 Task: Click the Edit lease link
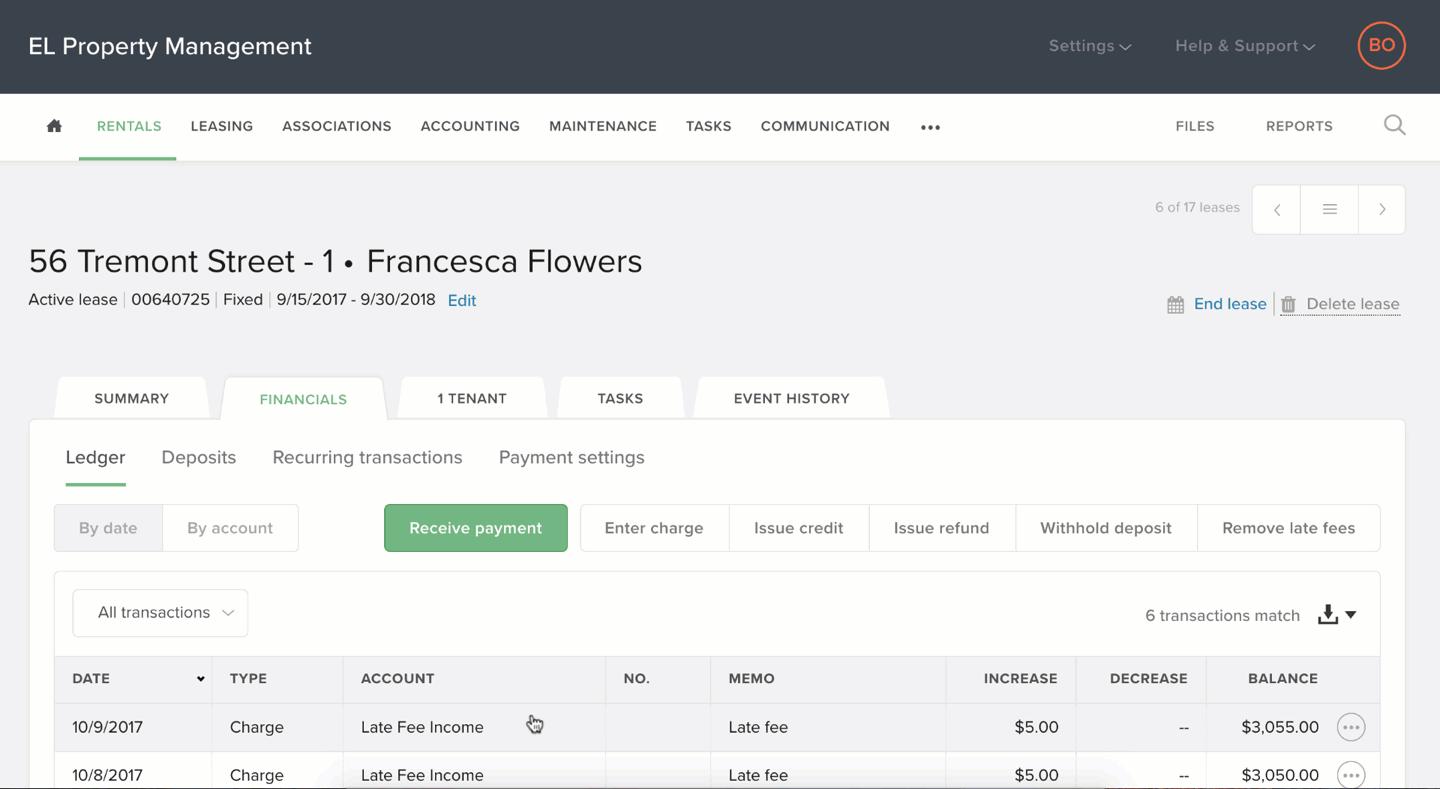click(x=462, y=300)
